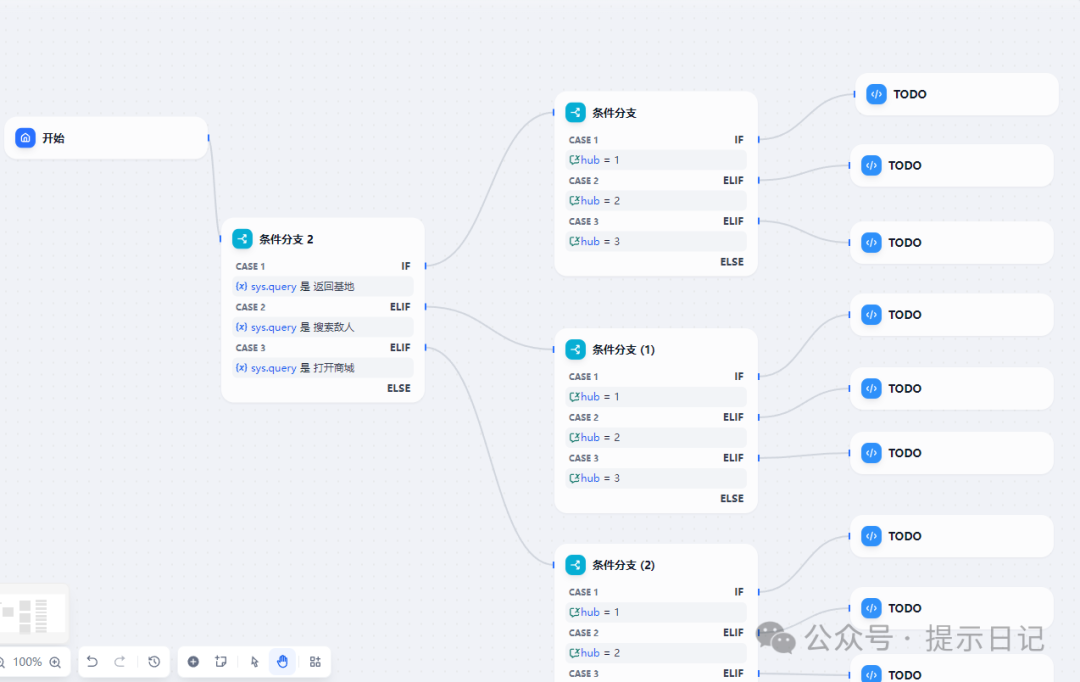1080x682 pixels.
Task: Click the organize nodes layout icon
Action: (315, 662)
